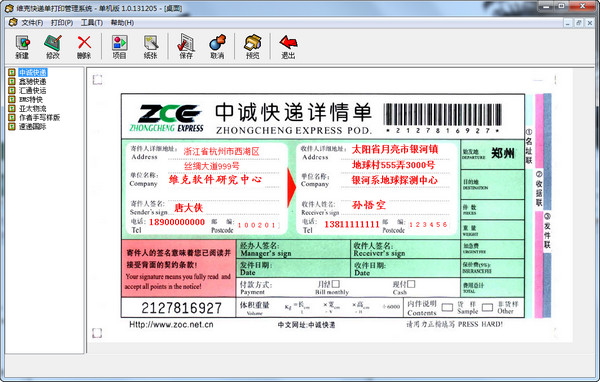Screen dimensions: 600x382
Task: Click the Other checkbox in Contents row
Action: point(487,307)
